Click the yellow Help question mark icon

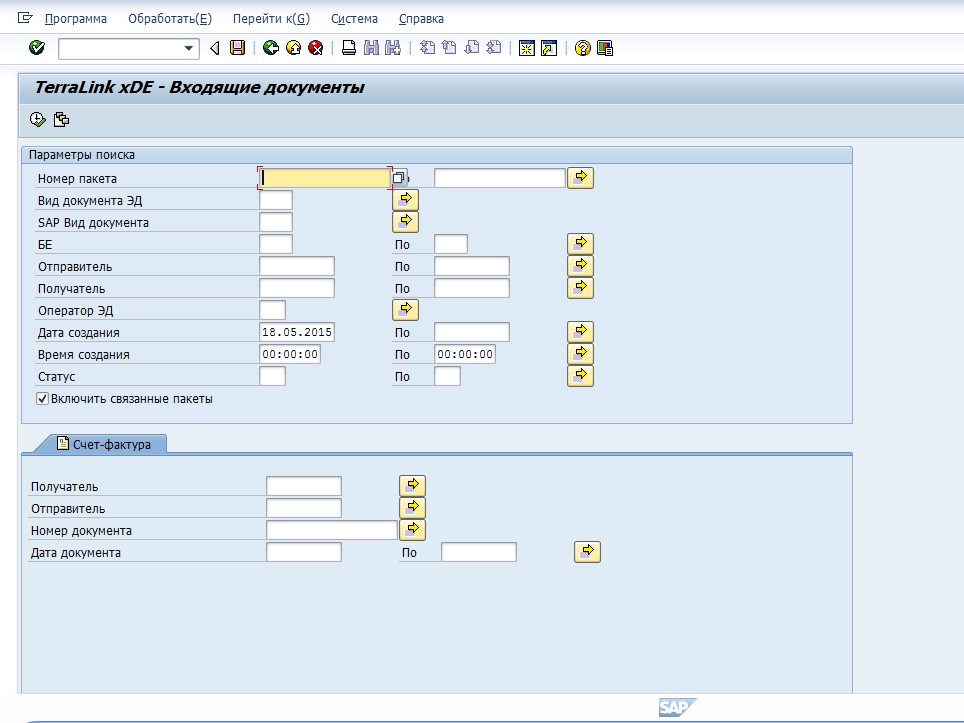click(582, 48)
